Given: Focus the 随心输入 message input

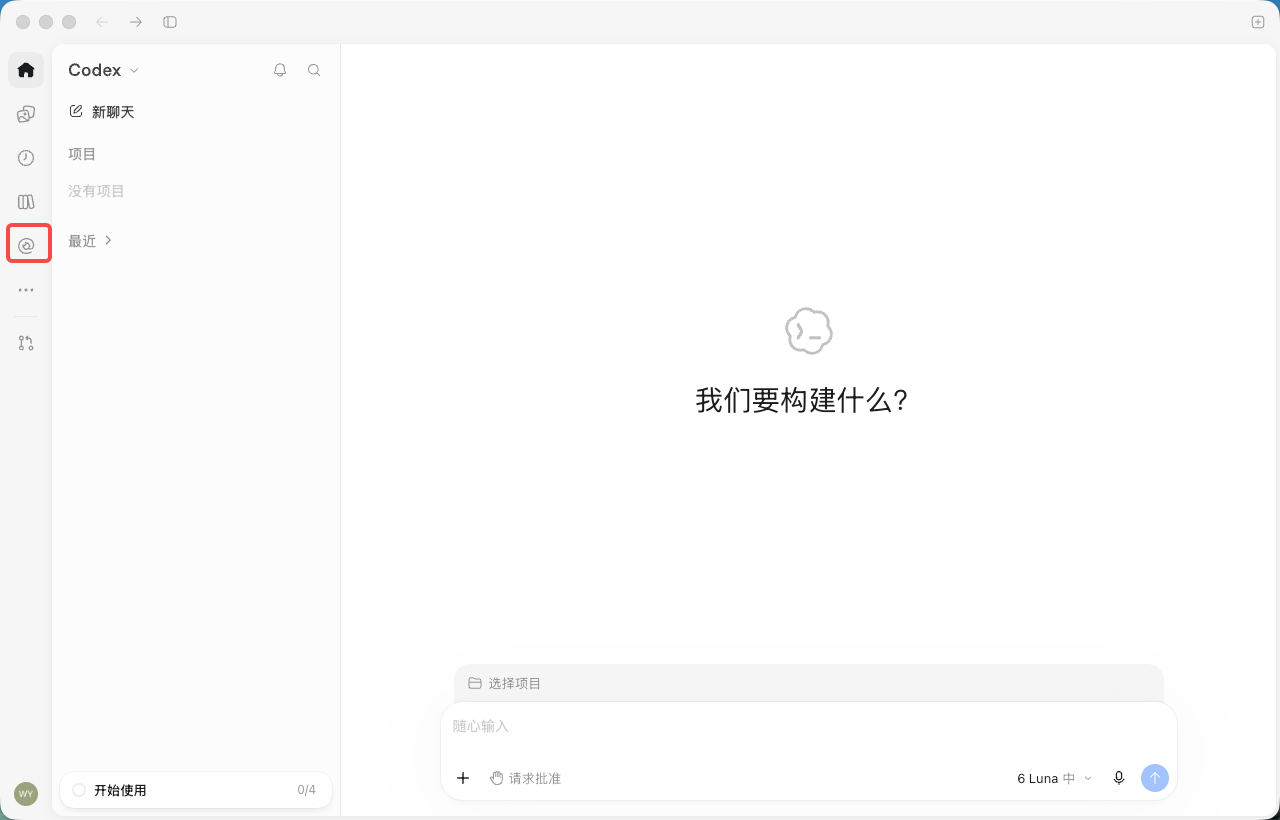Looking at the screenshot, I should point(808,726).
